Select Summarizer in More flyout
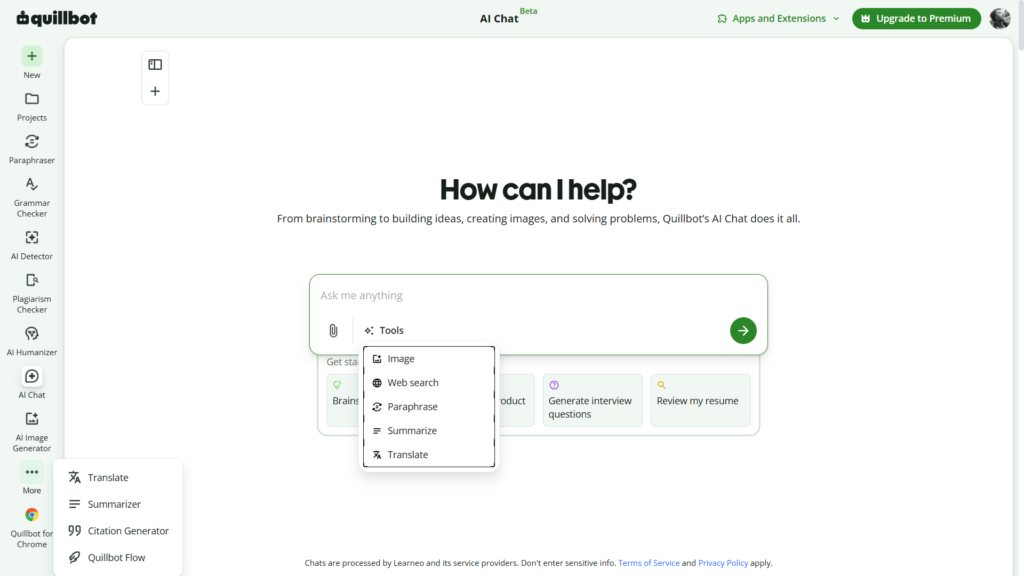 pos(118,504)
